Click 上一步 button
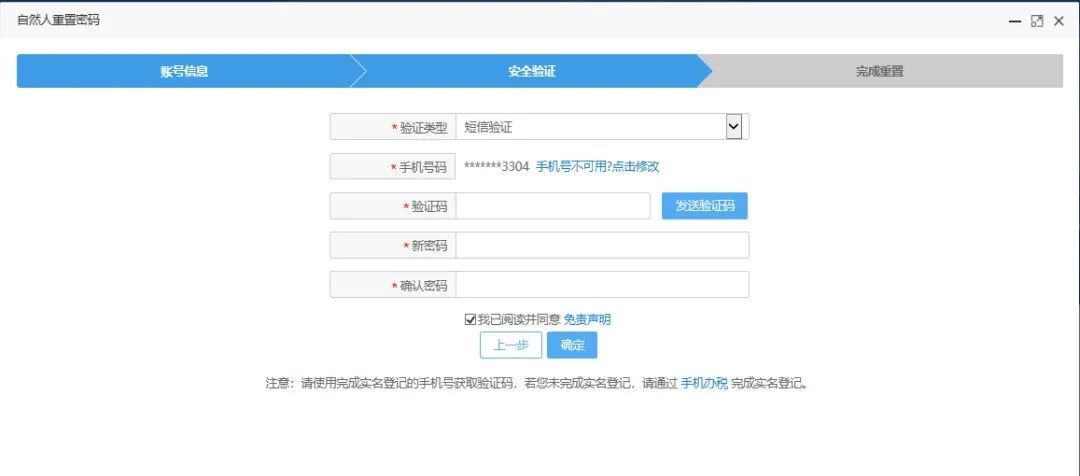The image size is (1080, 476). point(510,345)
